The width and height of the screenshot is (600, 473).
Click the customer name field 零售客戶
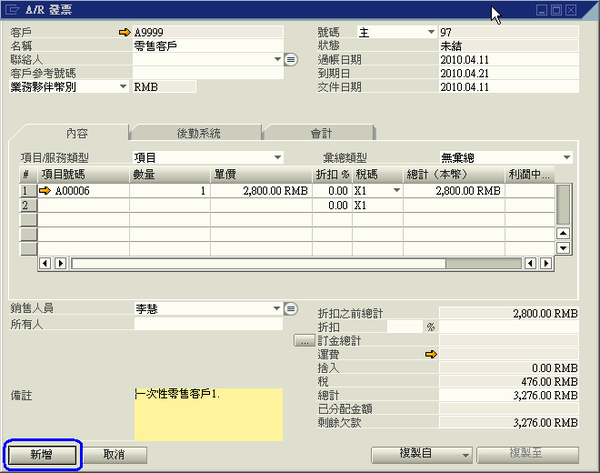point(208,46)
